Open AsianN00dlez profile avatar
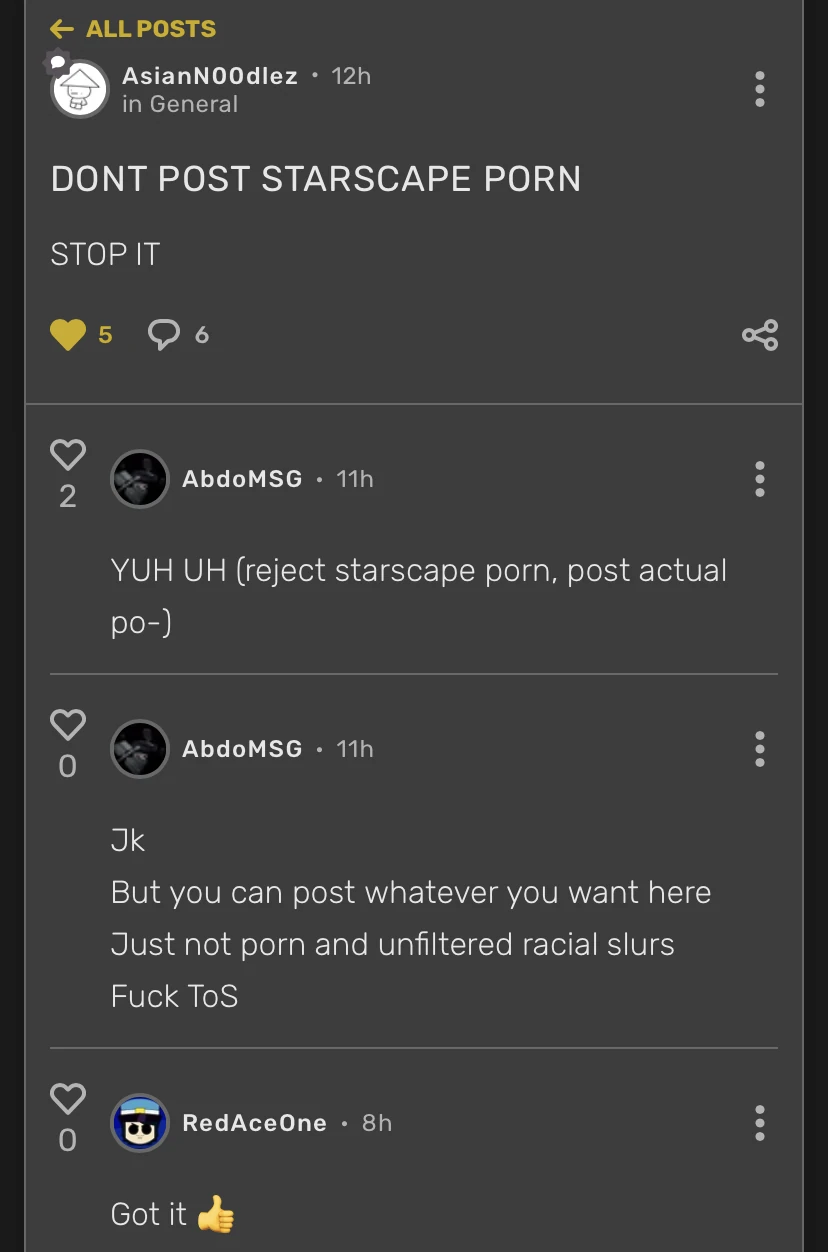 pos(79,89)
